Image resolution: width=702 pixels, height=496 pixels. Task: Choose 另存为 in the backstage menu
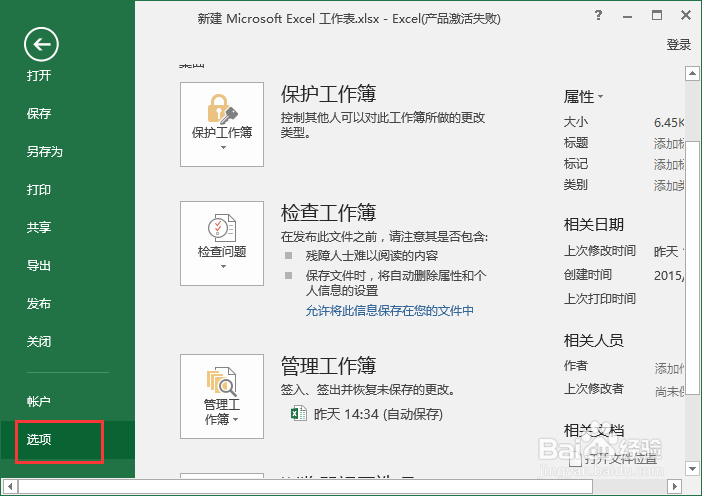(44, 151)
